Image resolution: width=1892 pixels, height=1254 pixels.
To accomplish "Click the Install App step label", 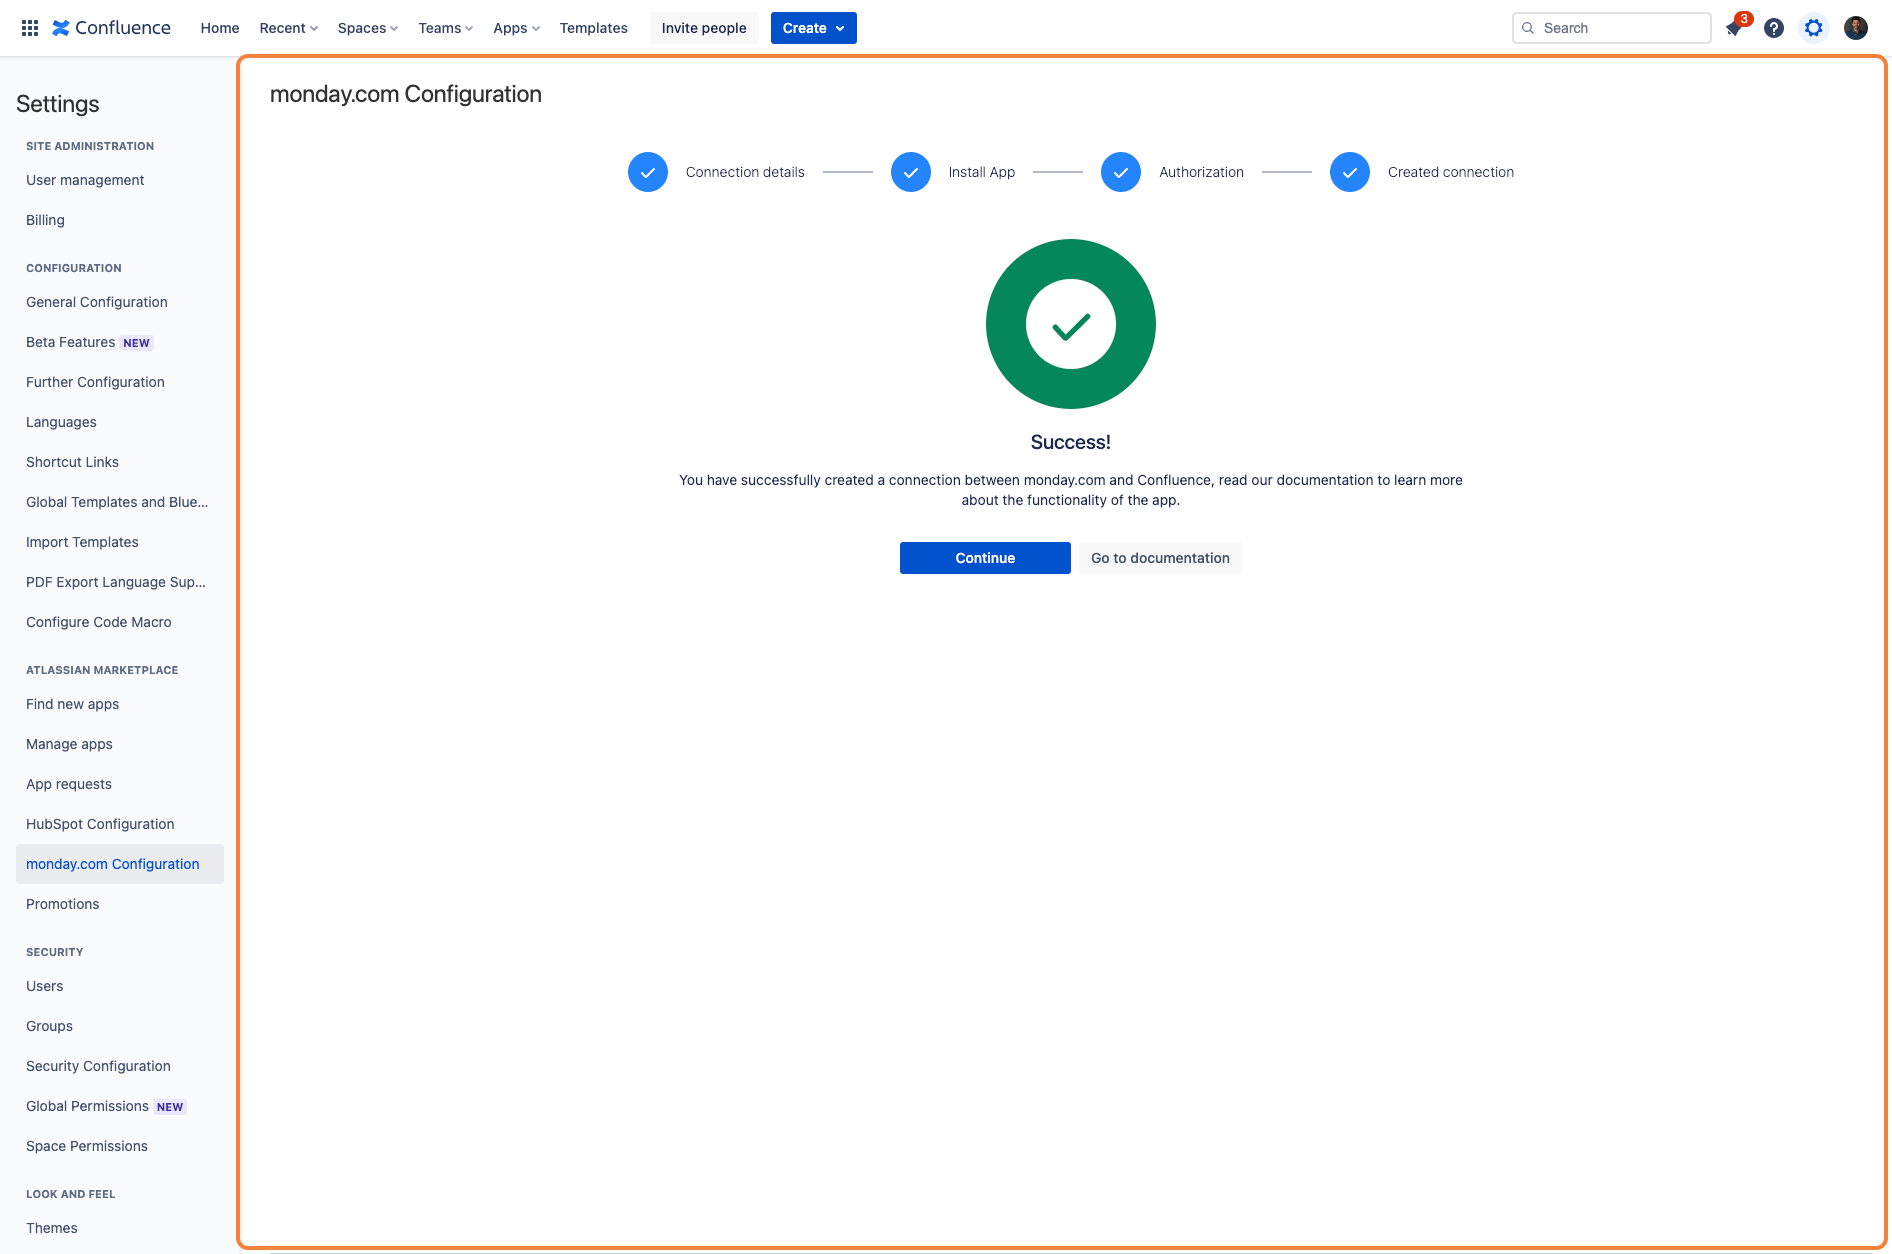I will pos(982,172).
